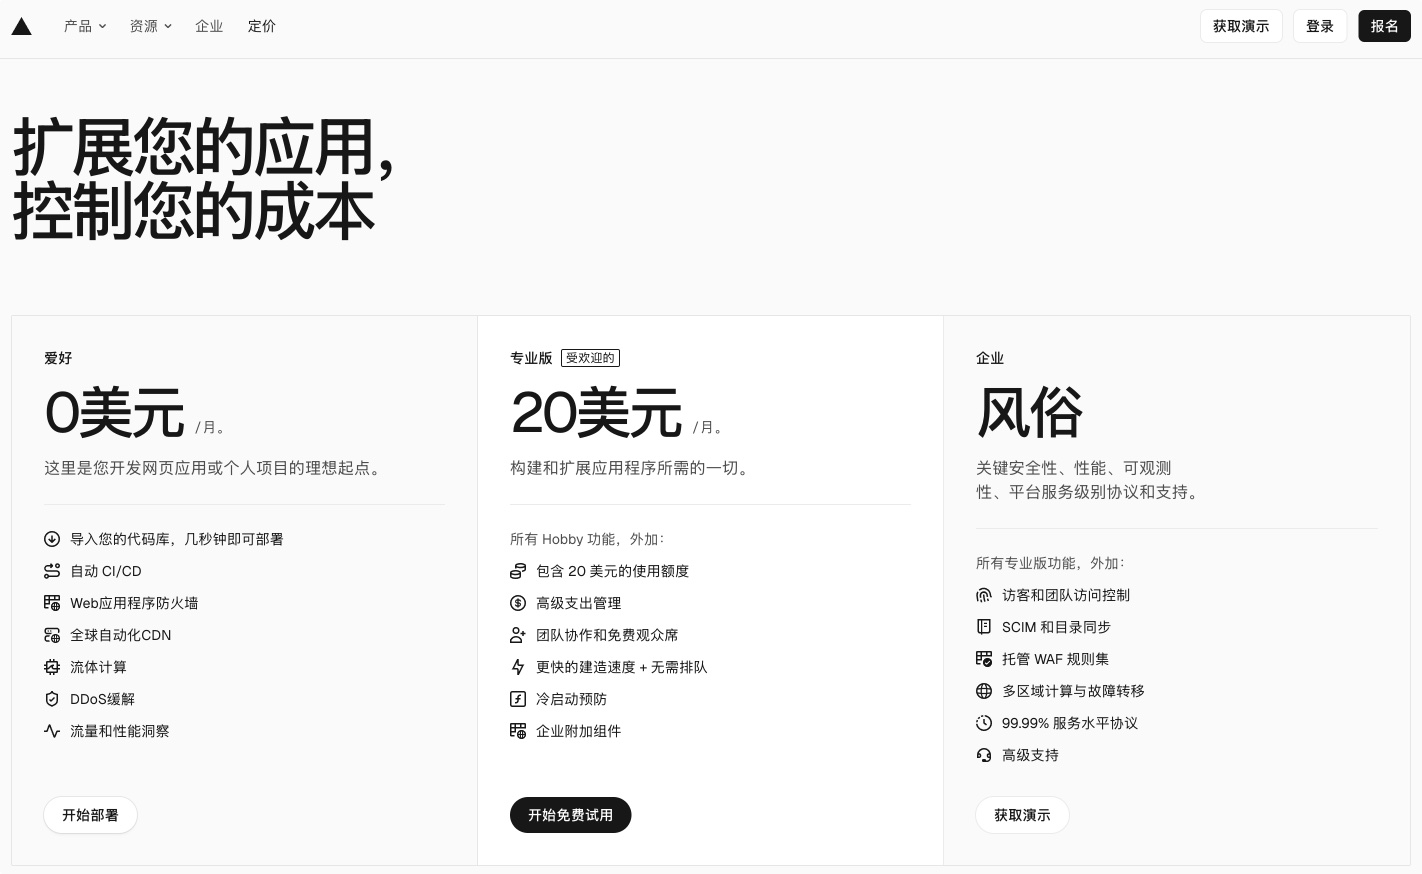Click the 开始部署 button
The height and width of the screenshot is (874, 1422).
(x=90, y=815)
